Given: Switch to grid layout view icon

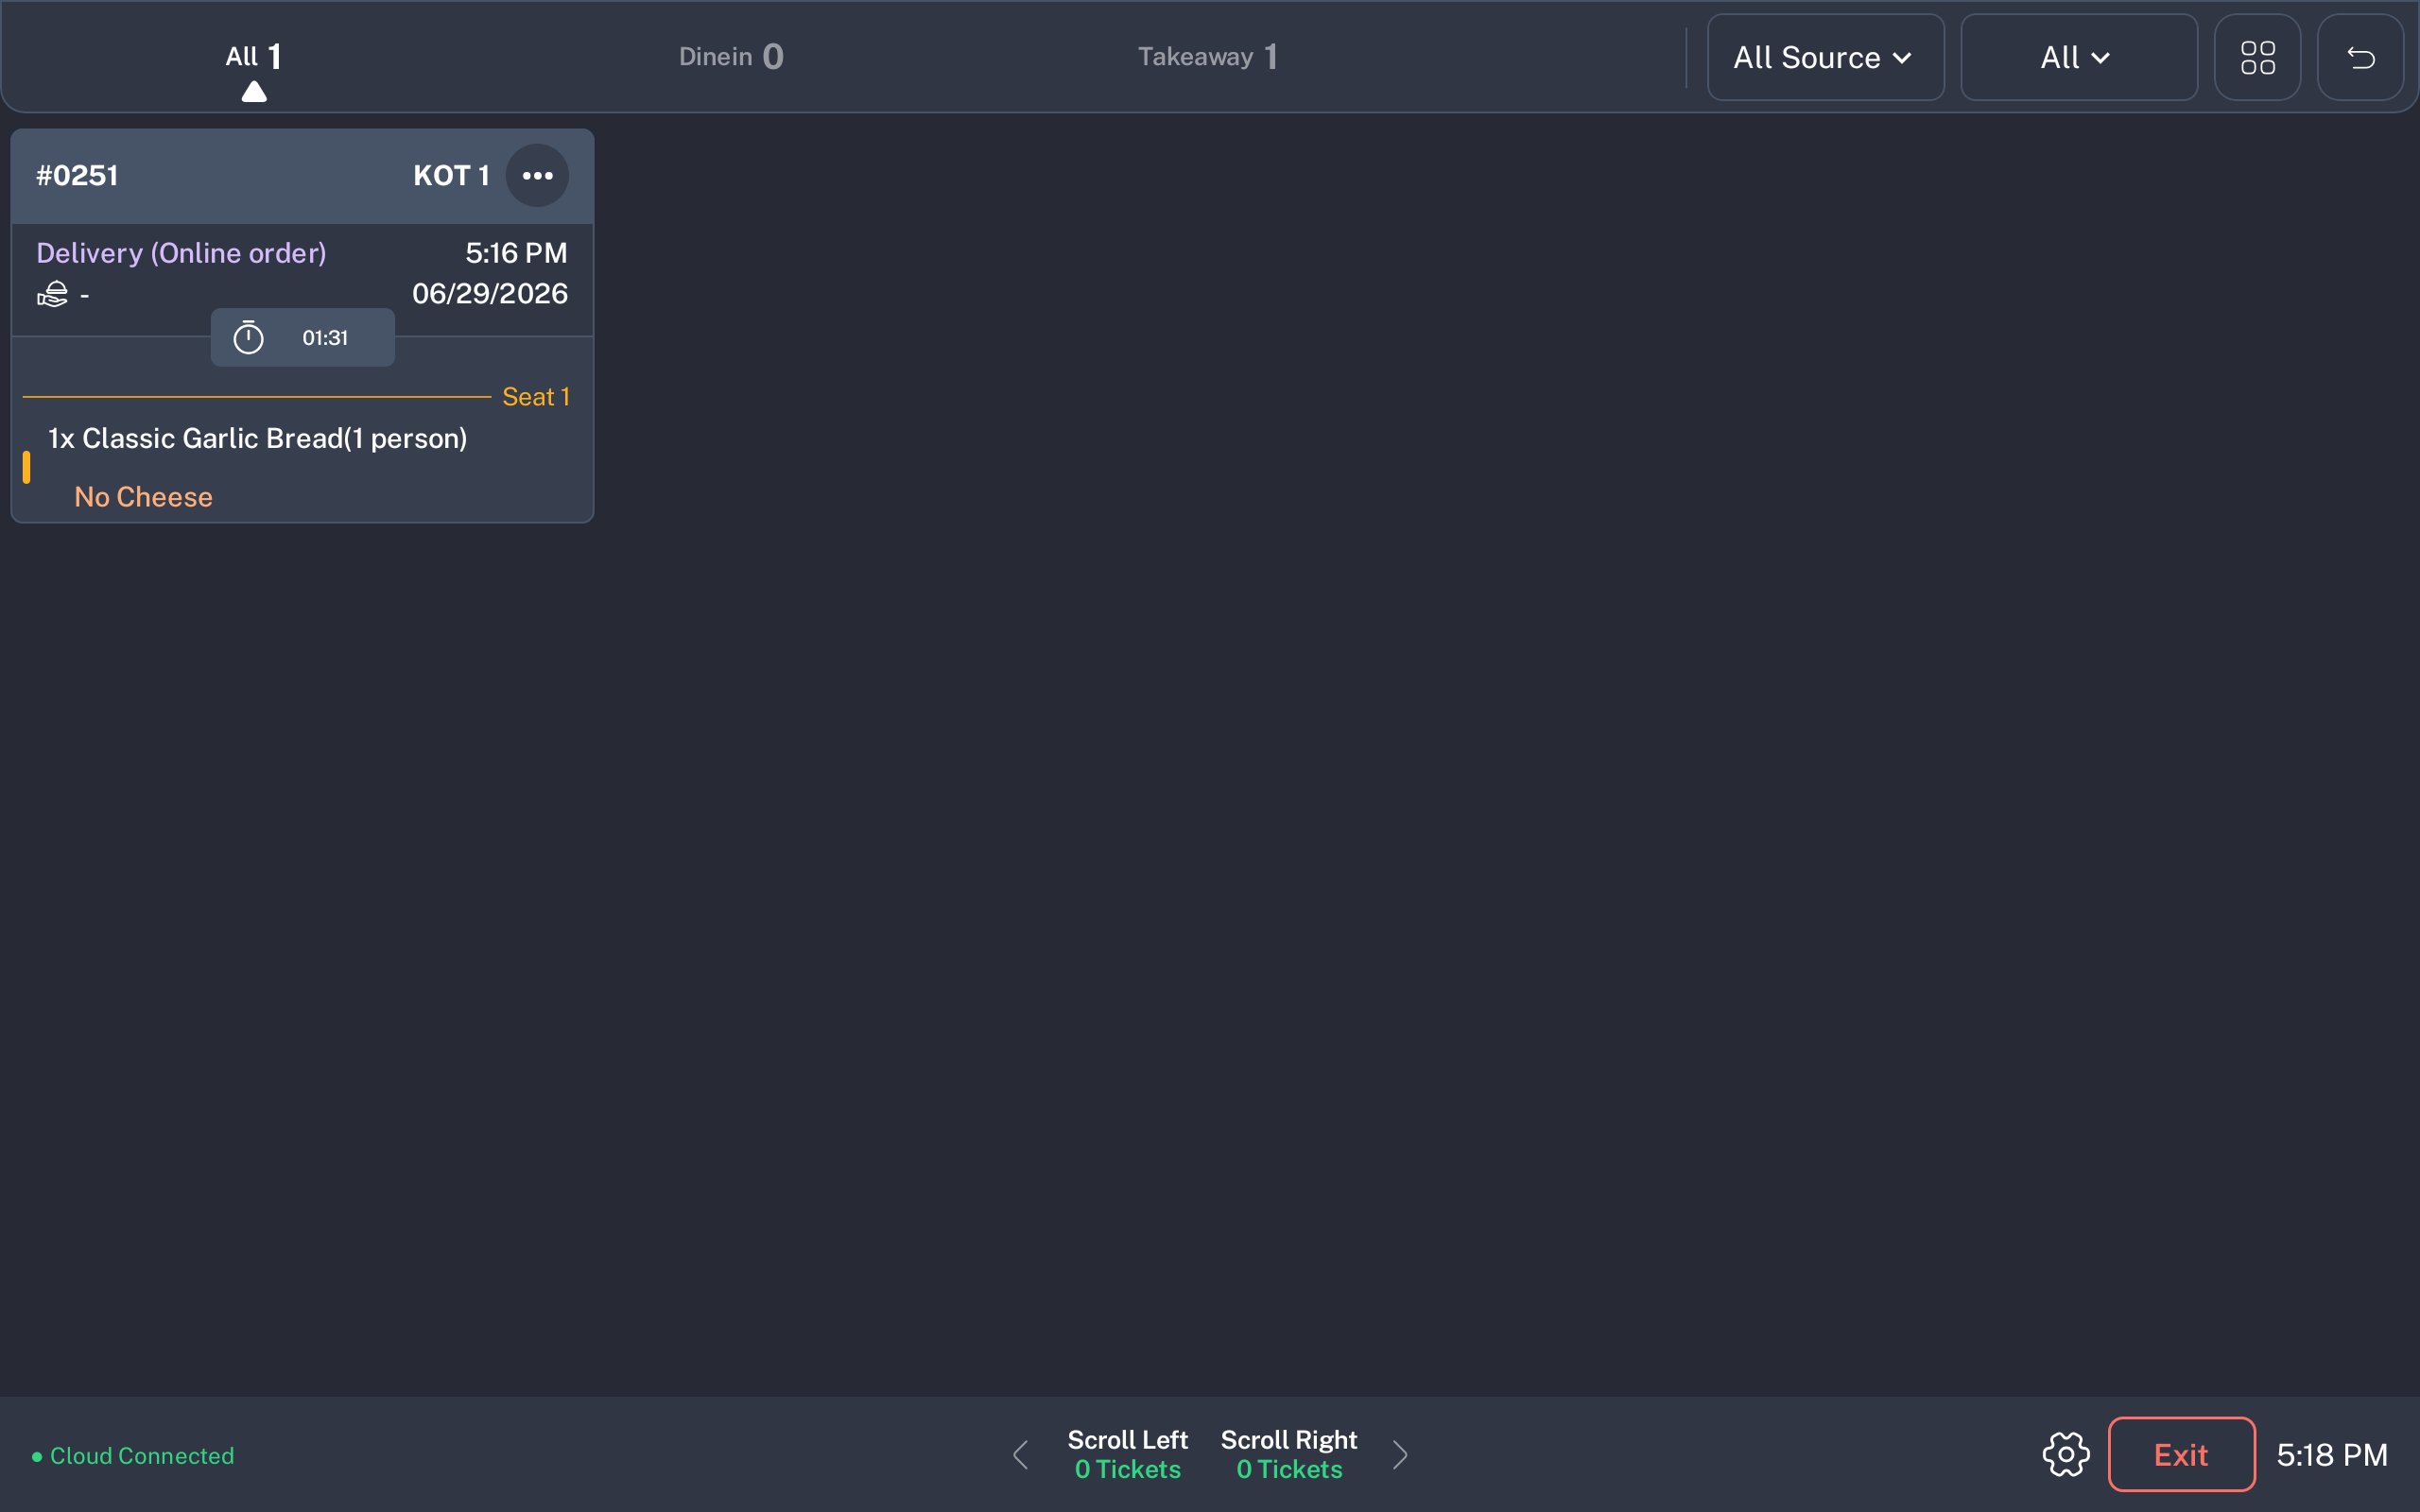Looking at the screenshot, I should point(2257,57).
